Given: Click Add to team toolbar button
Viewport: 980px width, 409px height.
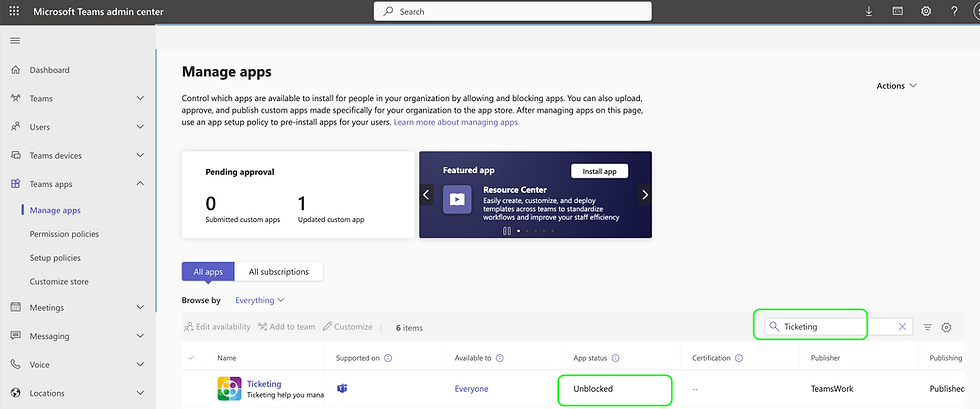Looking at the screenshot, I should pos(287,327).
